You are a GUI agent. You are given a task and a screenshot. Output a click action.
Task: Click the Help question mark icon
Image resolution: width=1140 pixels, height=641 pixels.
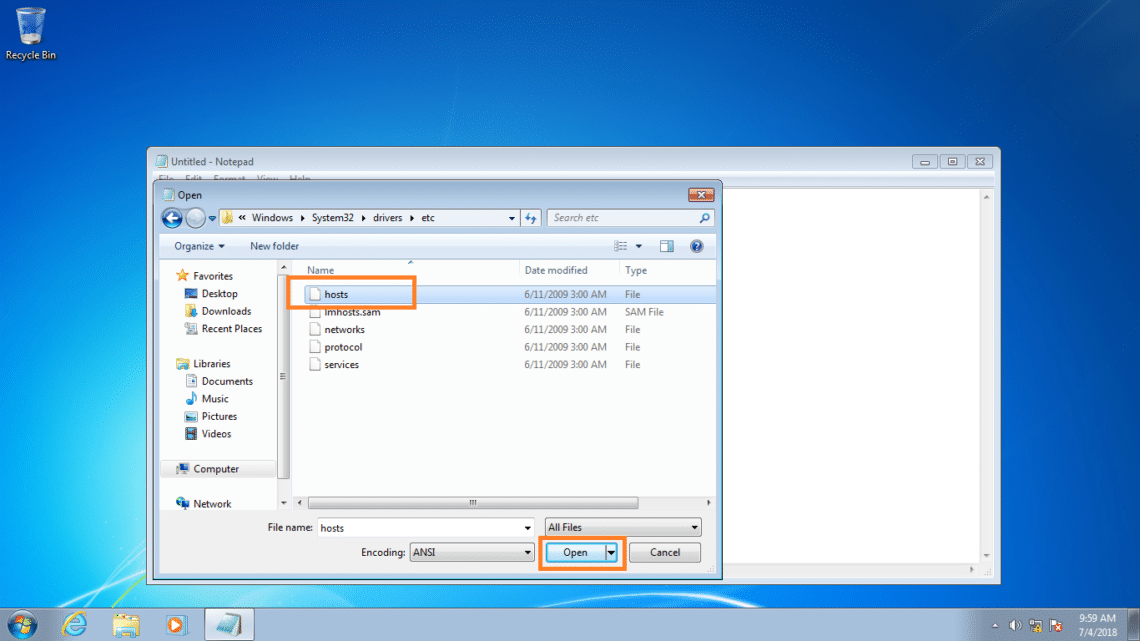(x=697, y=246)
